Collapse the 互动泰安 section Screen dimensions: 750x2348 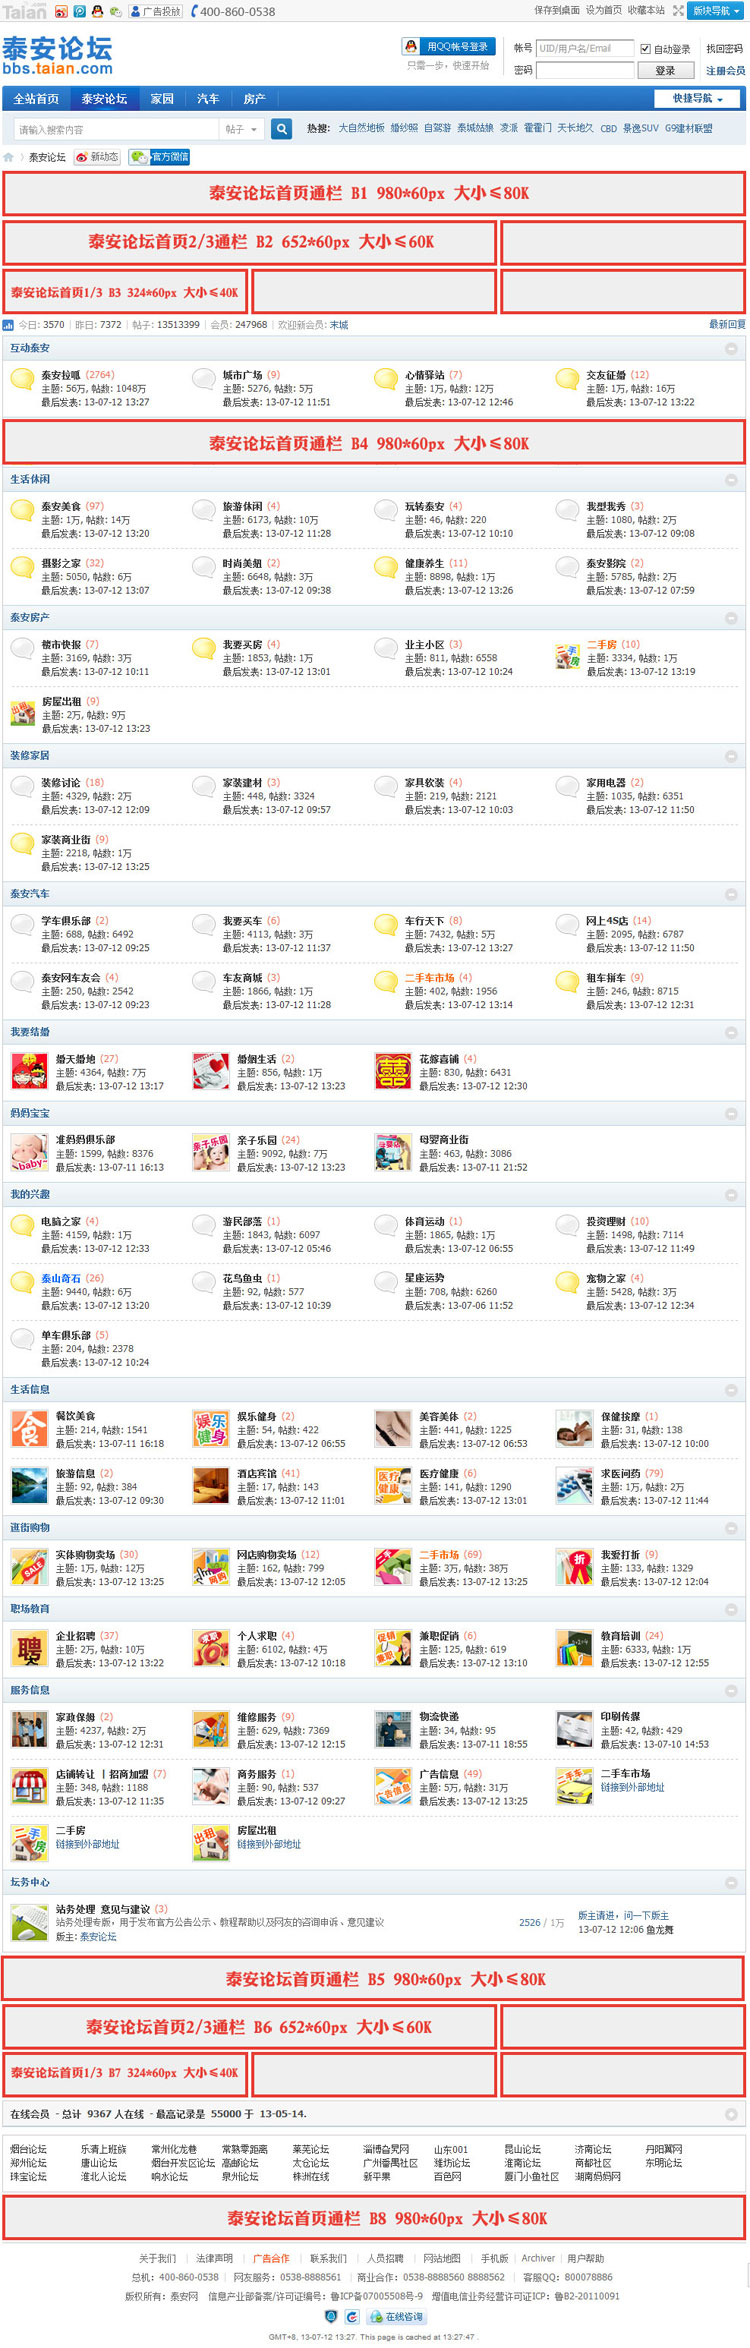[x=731, y=349]
